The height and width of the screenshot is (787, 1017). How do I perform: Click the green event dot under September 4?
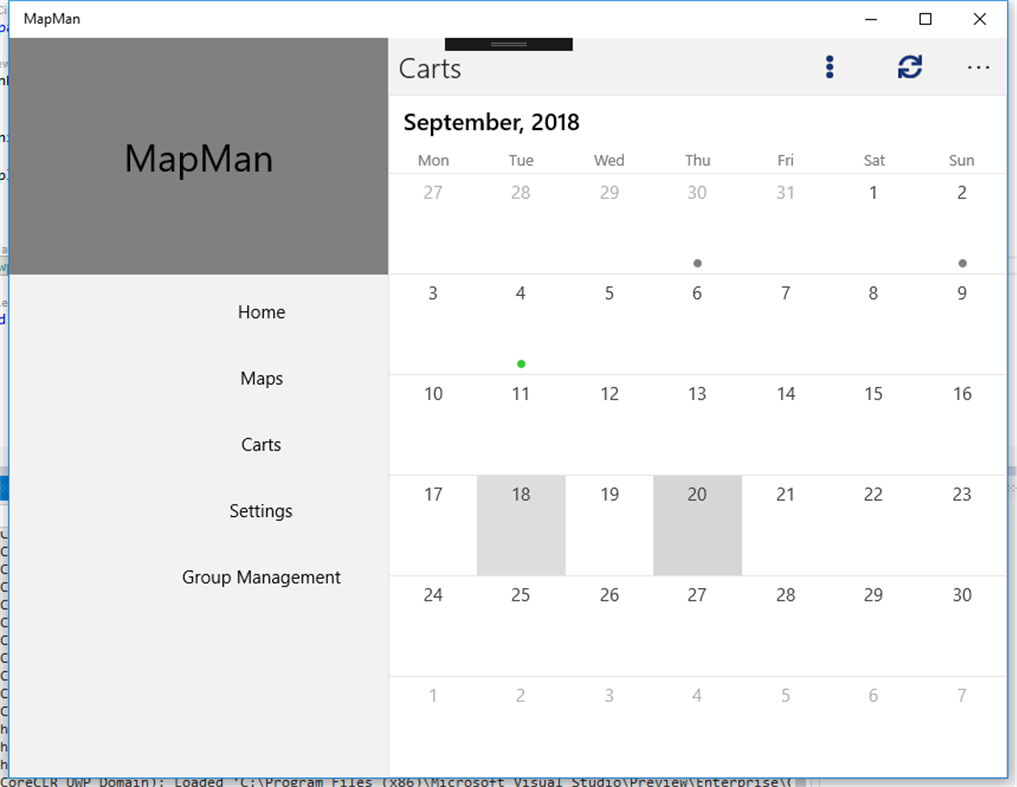520,363
